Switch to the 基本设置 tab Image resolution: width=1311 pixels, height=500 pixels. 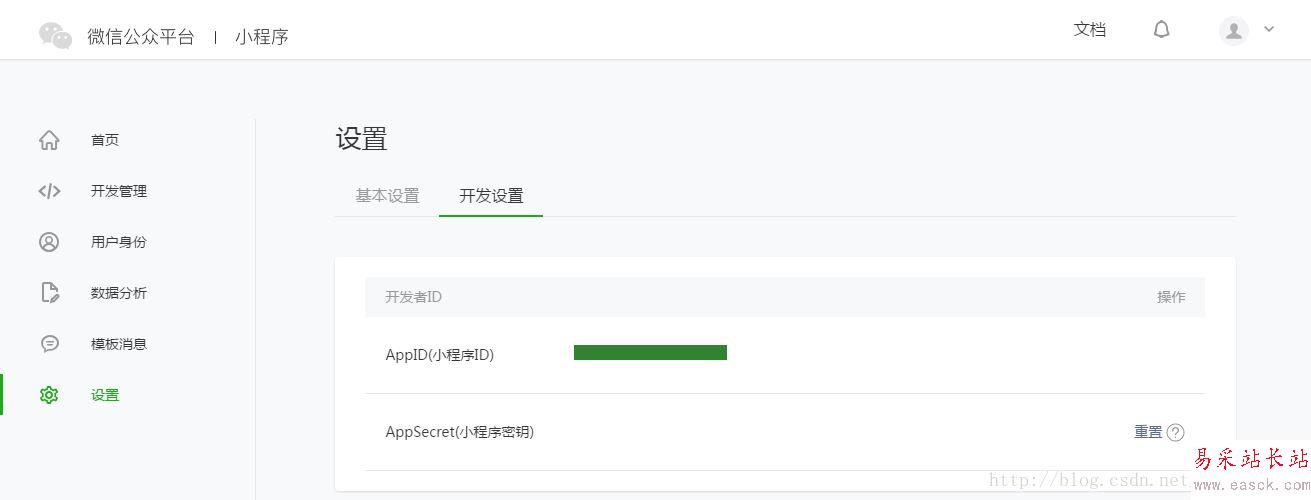click(387, 196)
